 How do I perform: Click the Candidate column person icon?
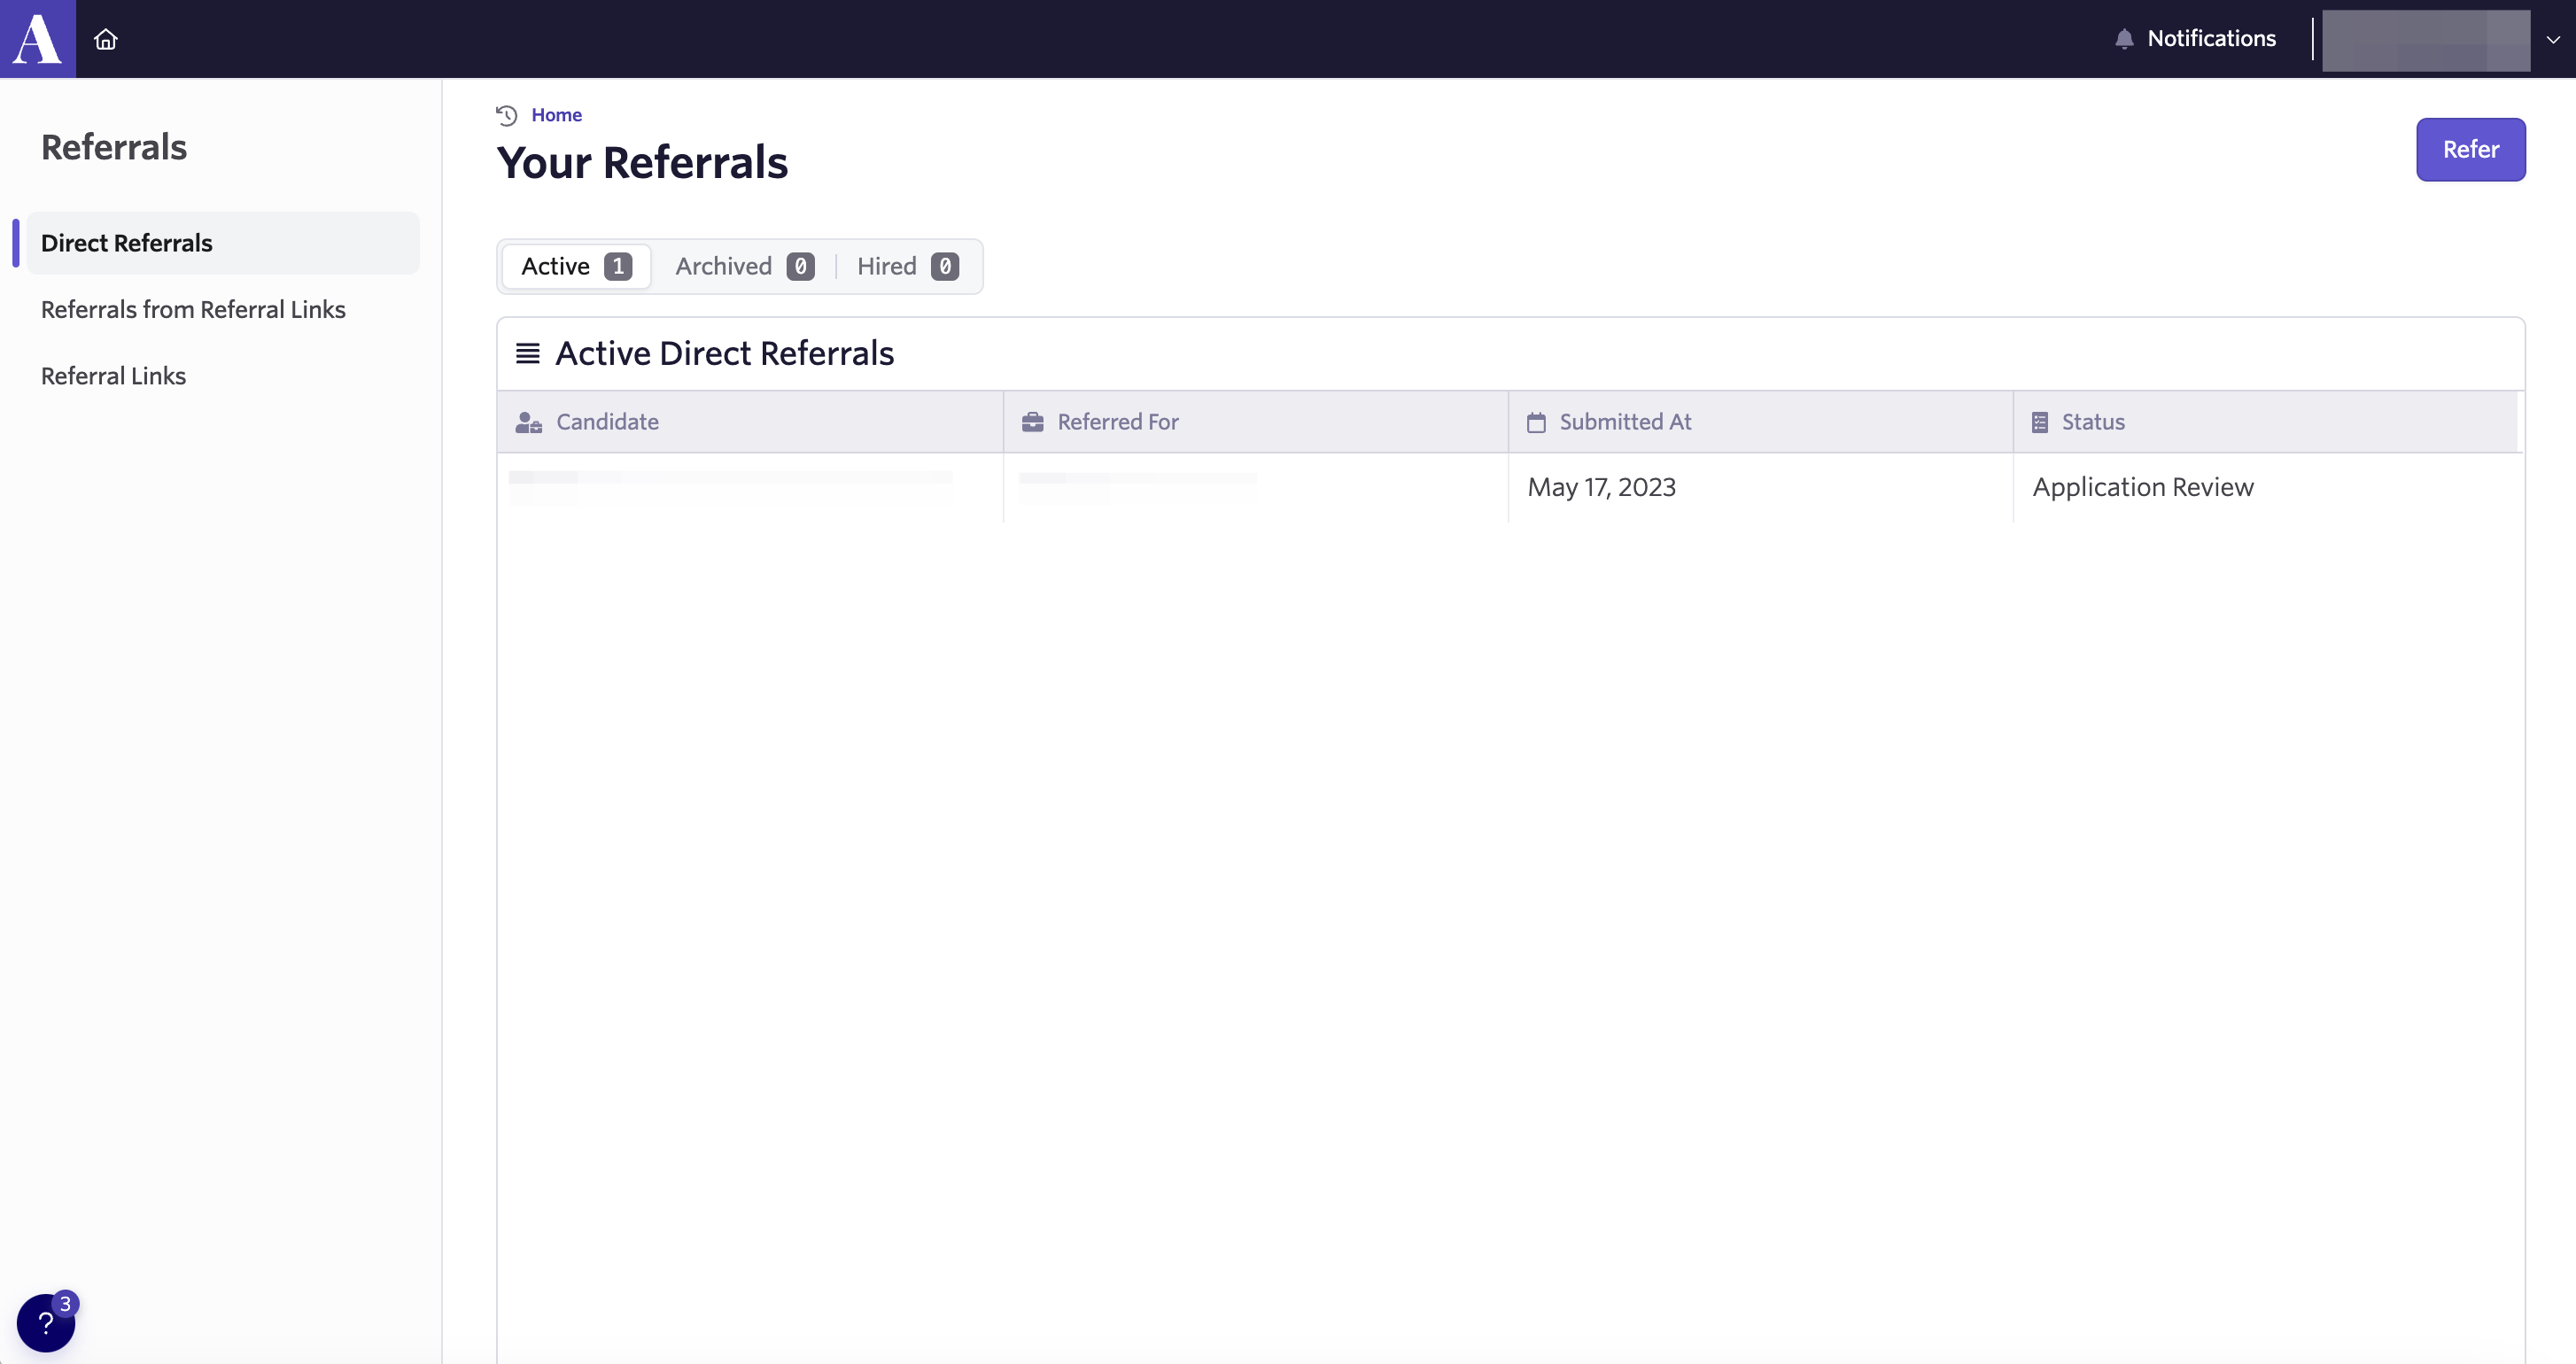(x=529, y=422)
